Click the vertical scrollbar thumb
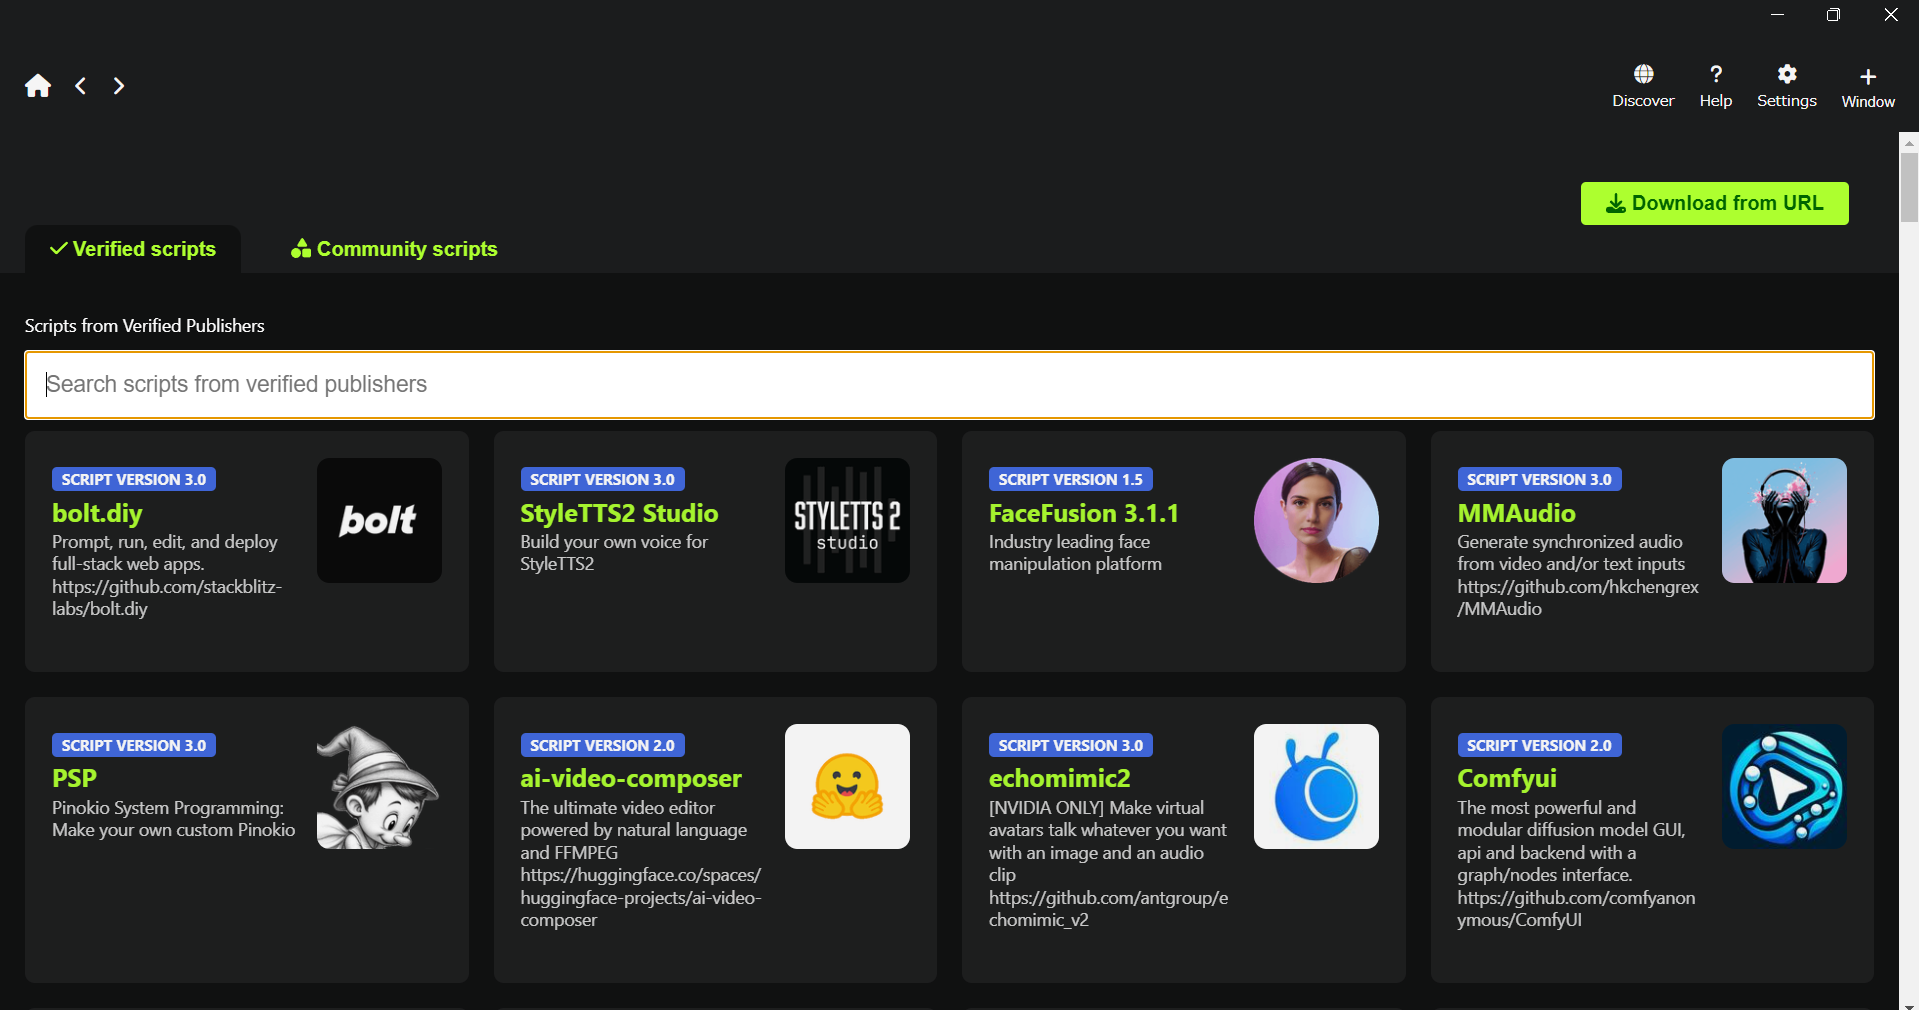Image resolution: width=1919 pixels, height=1010 pixels. 1909,187
